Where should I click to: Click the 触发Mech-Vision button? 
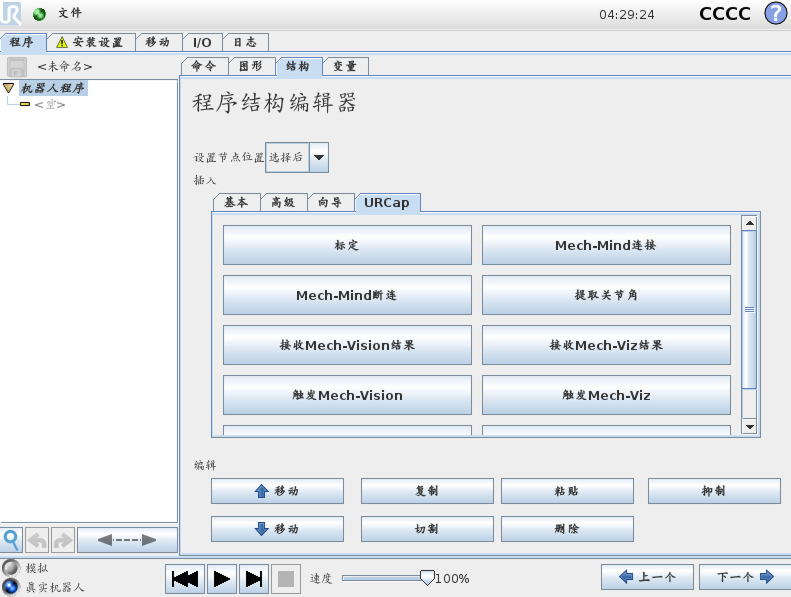tap(347, 395)
